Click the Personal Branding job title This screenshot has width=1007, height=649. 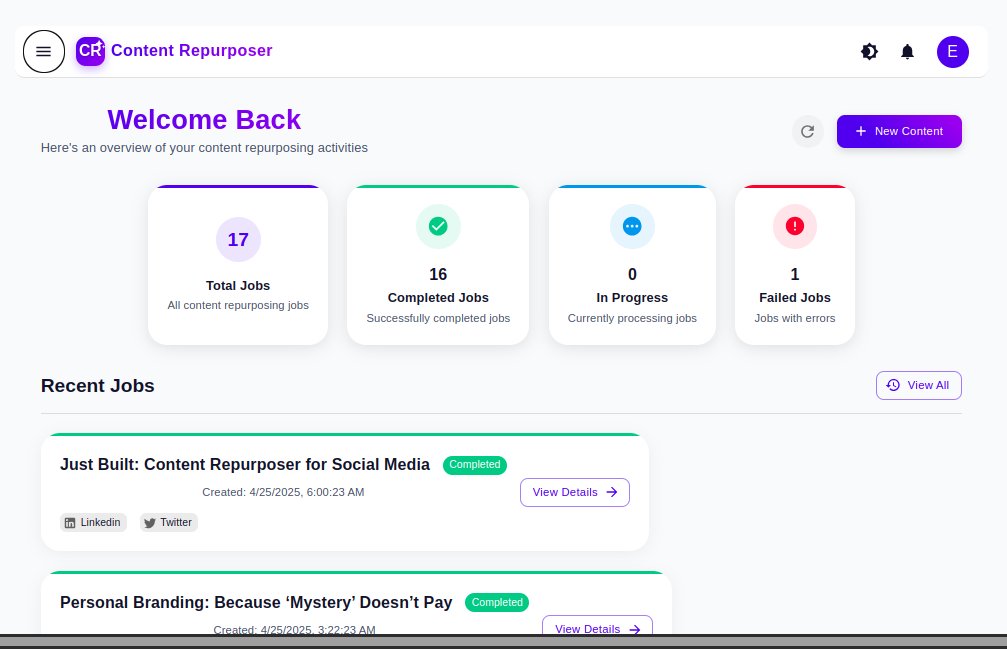pyautogui.click(x=256, y=603)
